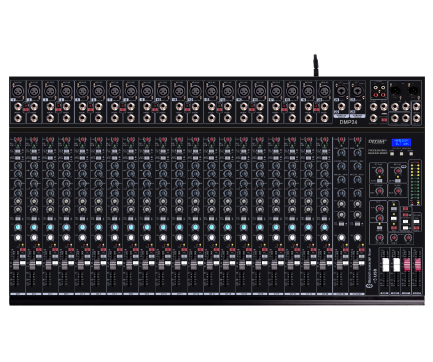Click the first combo input jack above DMP24 label
The image size is (433, 362).
341,91
